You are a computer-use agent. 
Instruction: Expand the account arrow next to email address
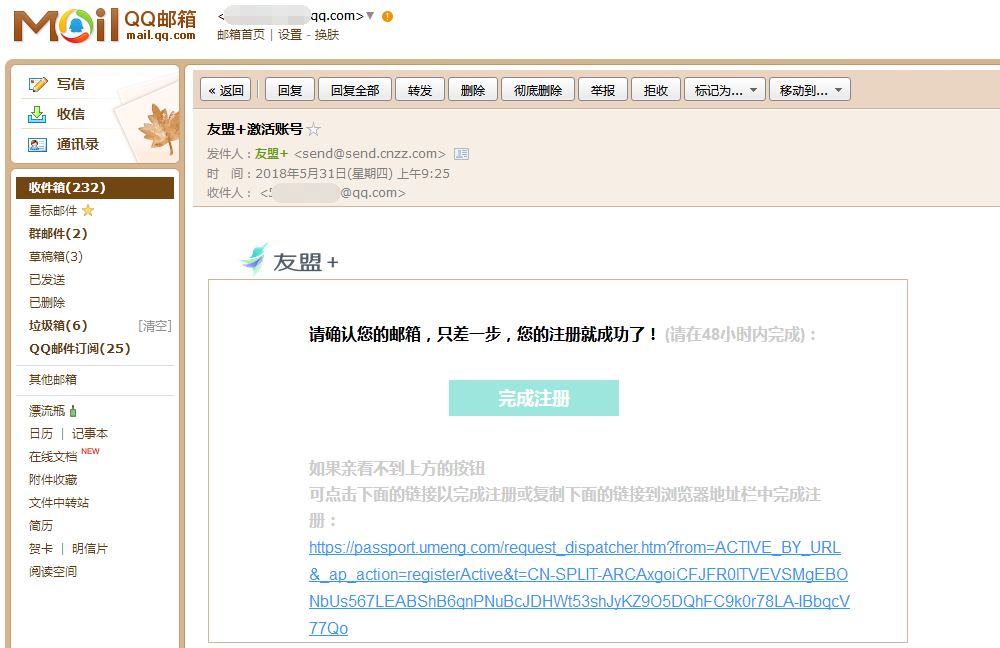(x=370, y=16)
